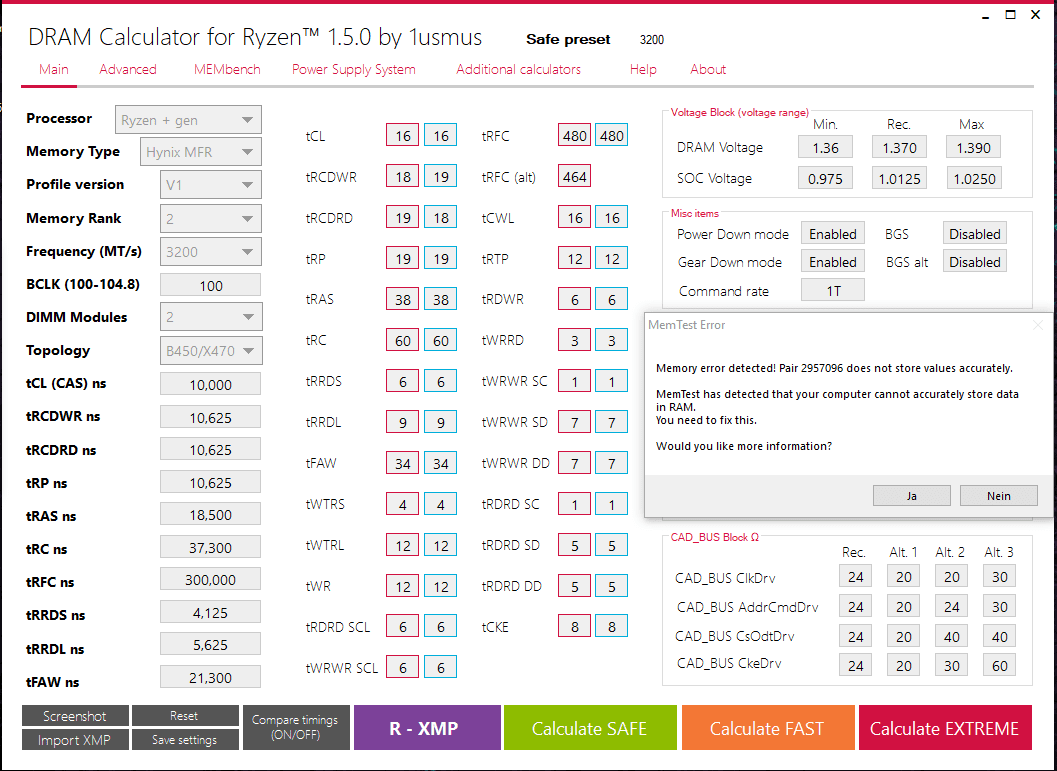This screenshot has height=771, width=1057.
Task: Click the R - XMP button
Action: (427, 728)
